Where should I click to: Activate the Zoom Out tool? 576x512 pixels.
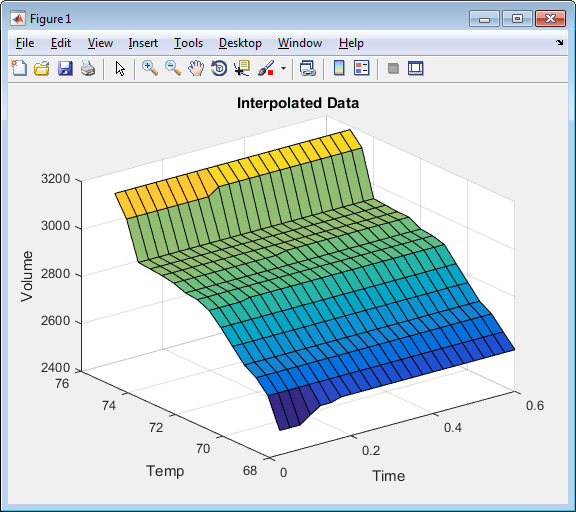point(173,68)
